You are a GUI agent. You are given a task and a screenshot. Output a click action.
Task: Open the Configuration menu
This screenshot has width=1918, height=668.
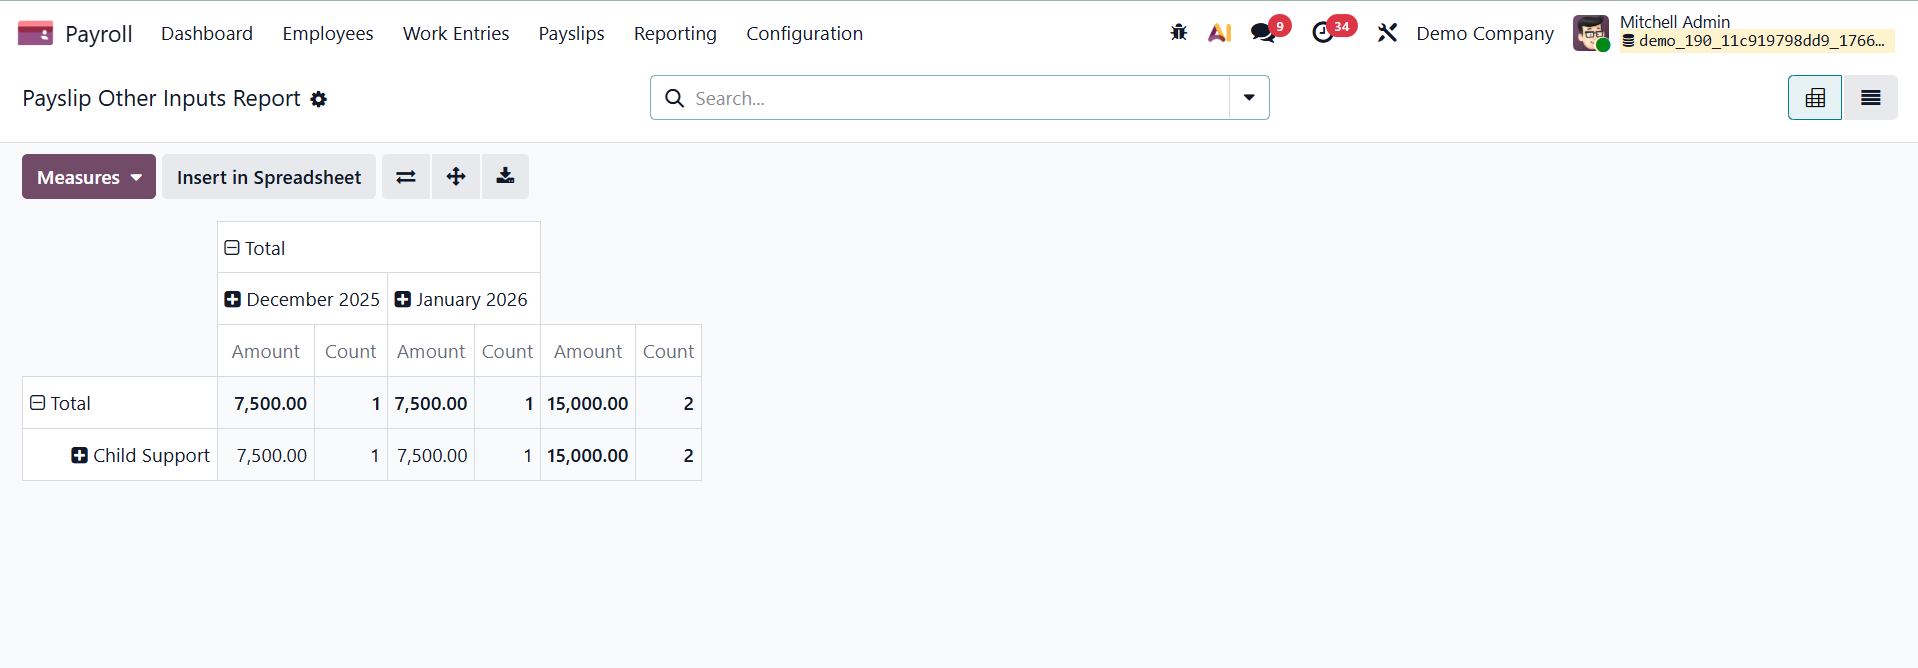[804, 33]
